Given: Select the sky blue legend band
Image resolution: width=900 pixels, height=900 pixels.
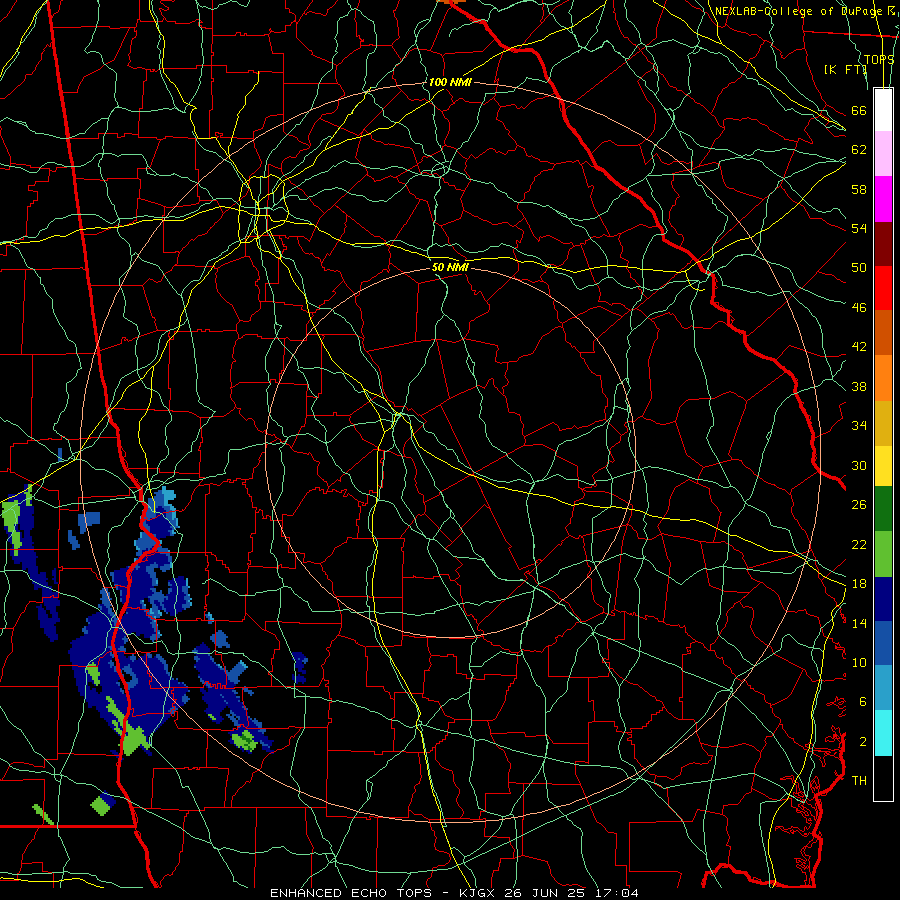Looking at the screenshot, I should coord(883,688).
